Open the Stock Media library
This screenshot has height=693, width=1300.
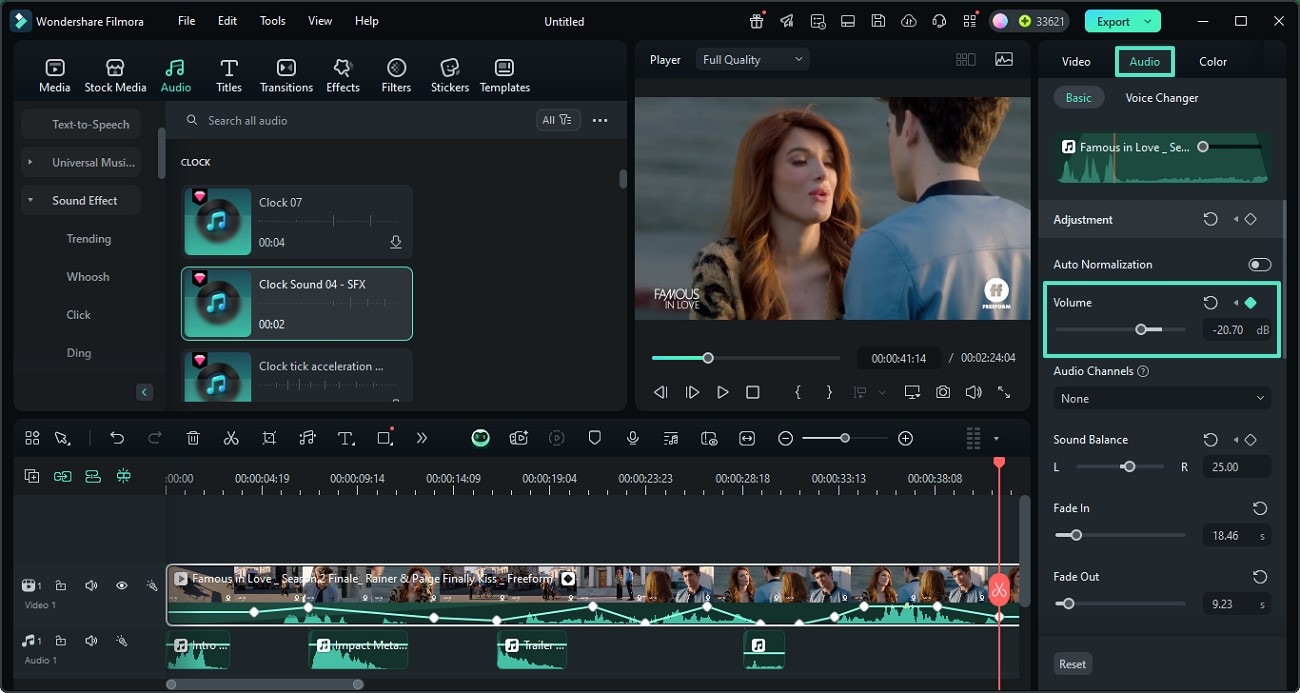(x=115, y=76)
